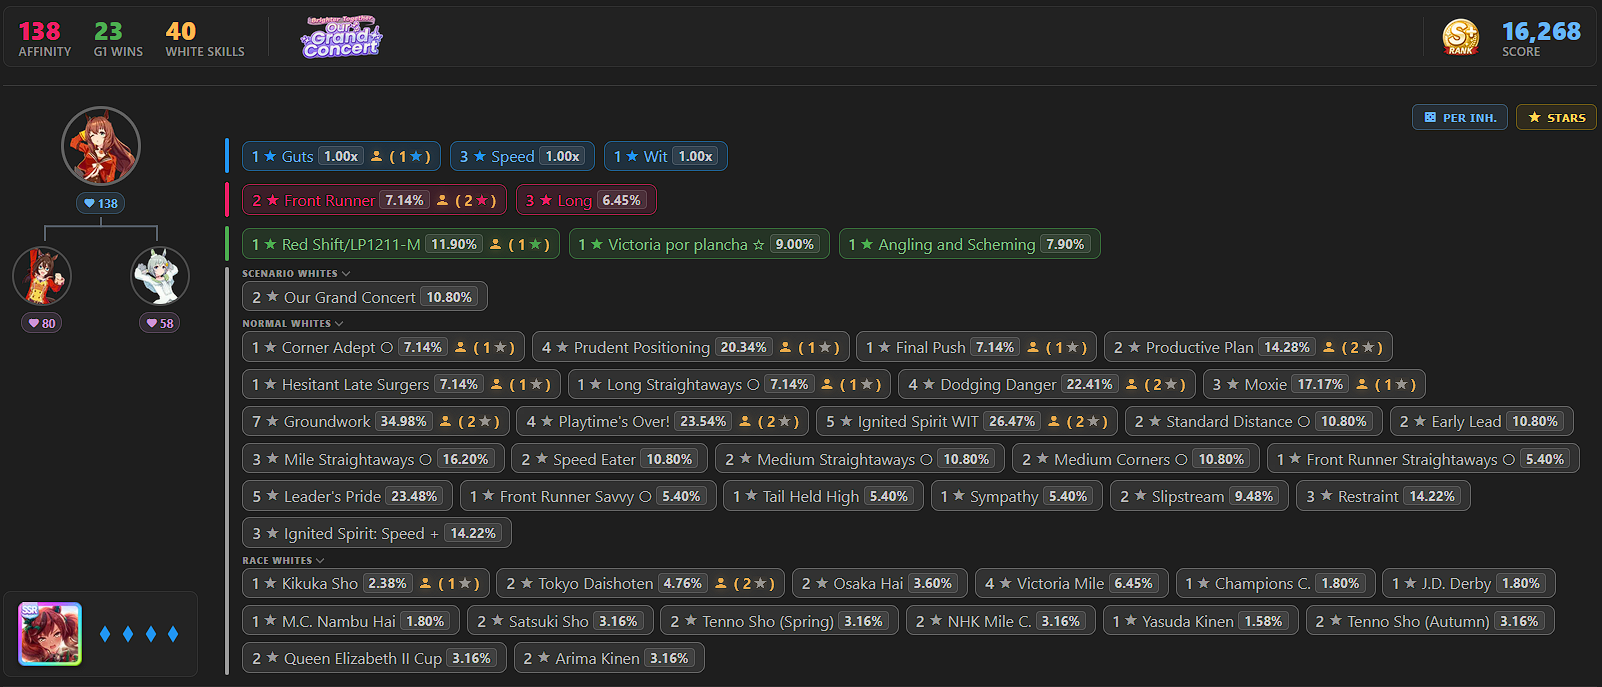Viewport: 1602px width, 687px height.
Task: Click the Our Grand Concert 10.80% chip
Action: (x=365, y=297)
